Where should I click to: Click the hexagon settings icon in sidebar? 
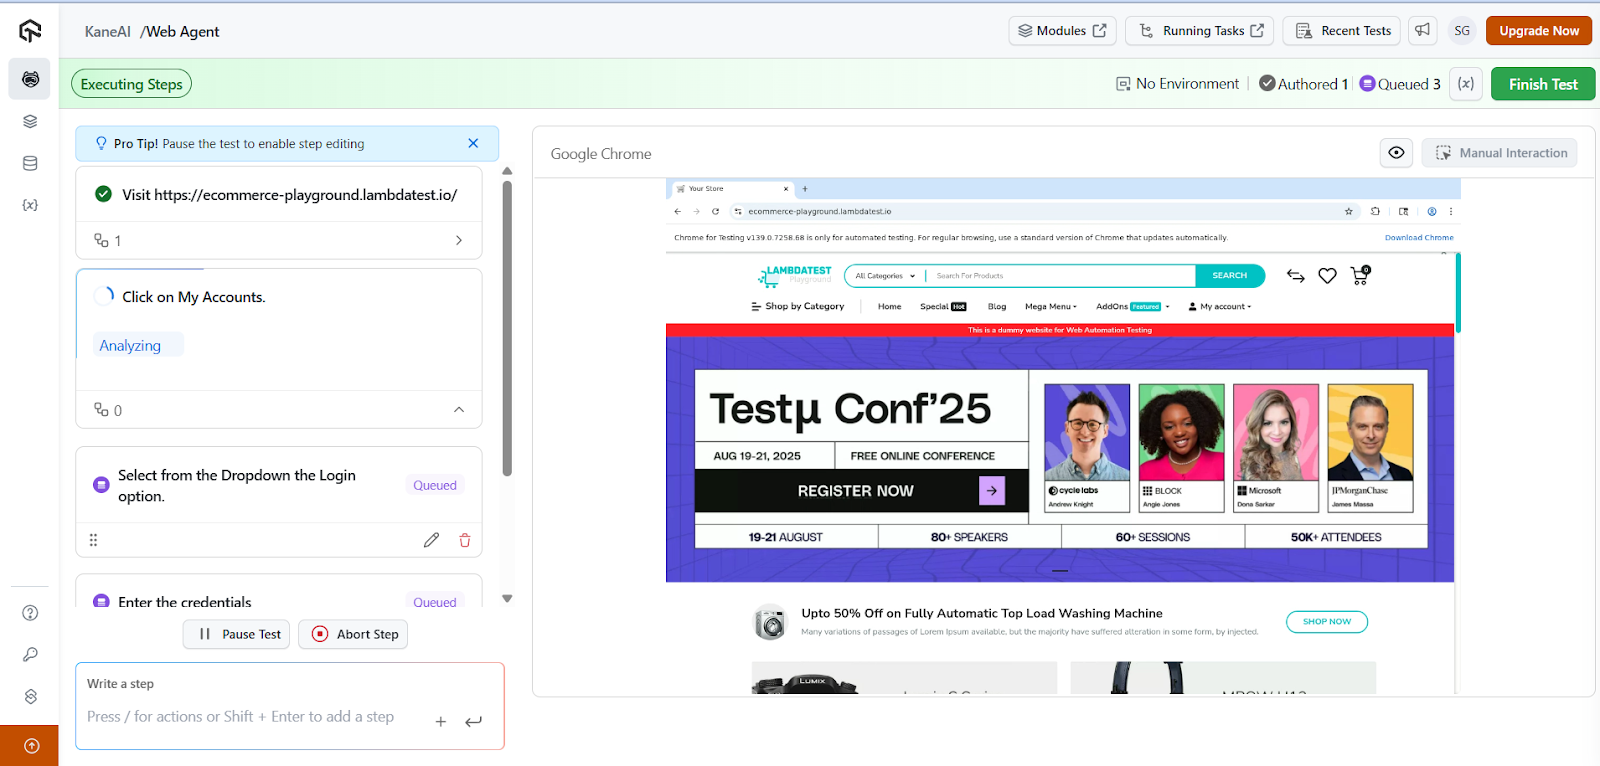click(30, 697)
